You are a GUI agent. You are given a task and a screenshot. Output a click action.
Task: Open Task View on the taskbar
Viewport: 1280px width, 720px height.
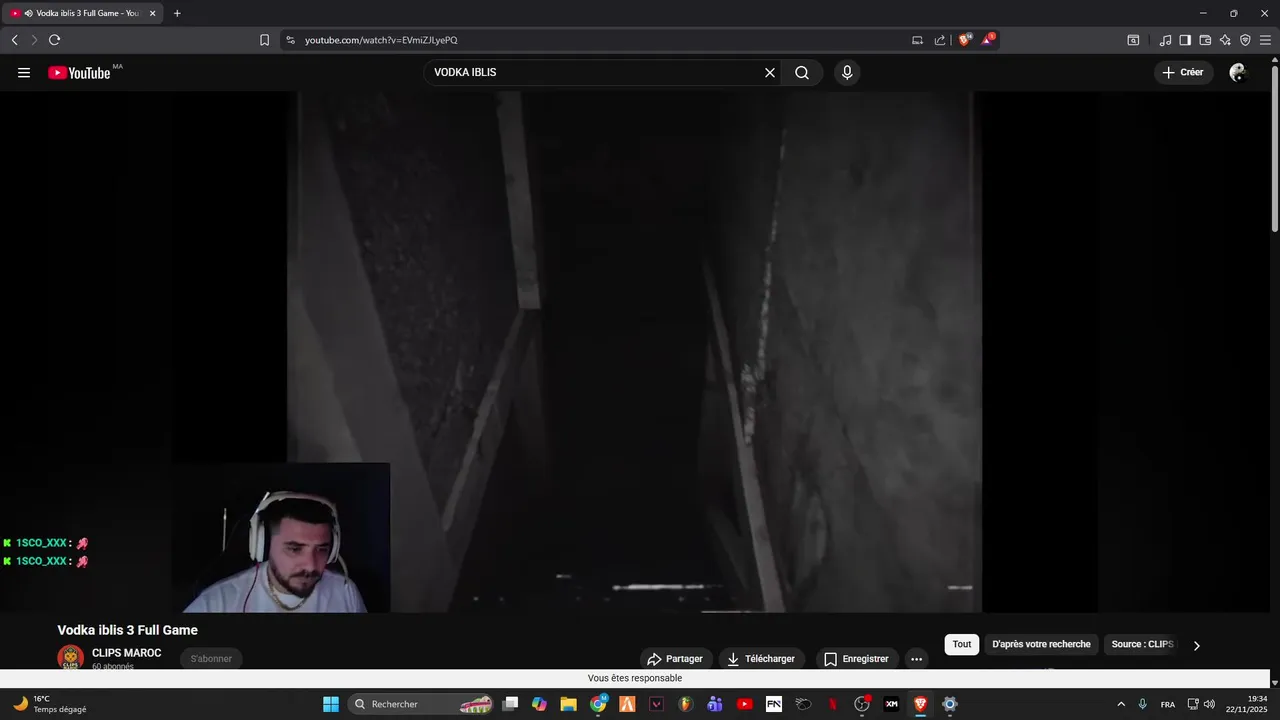(x=511, y=704)
